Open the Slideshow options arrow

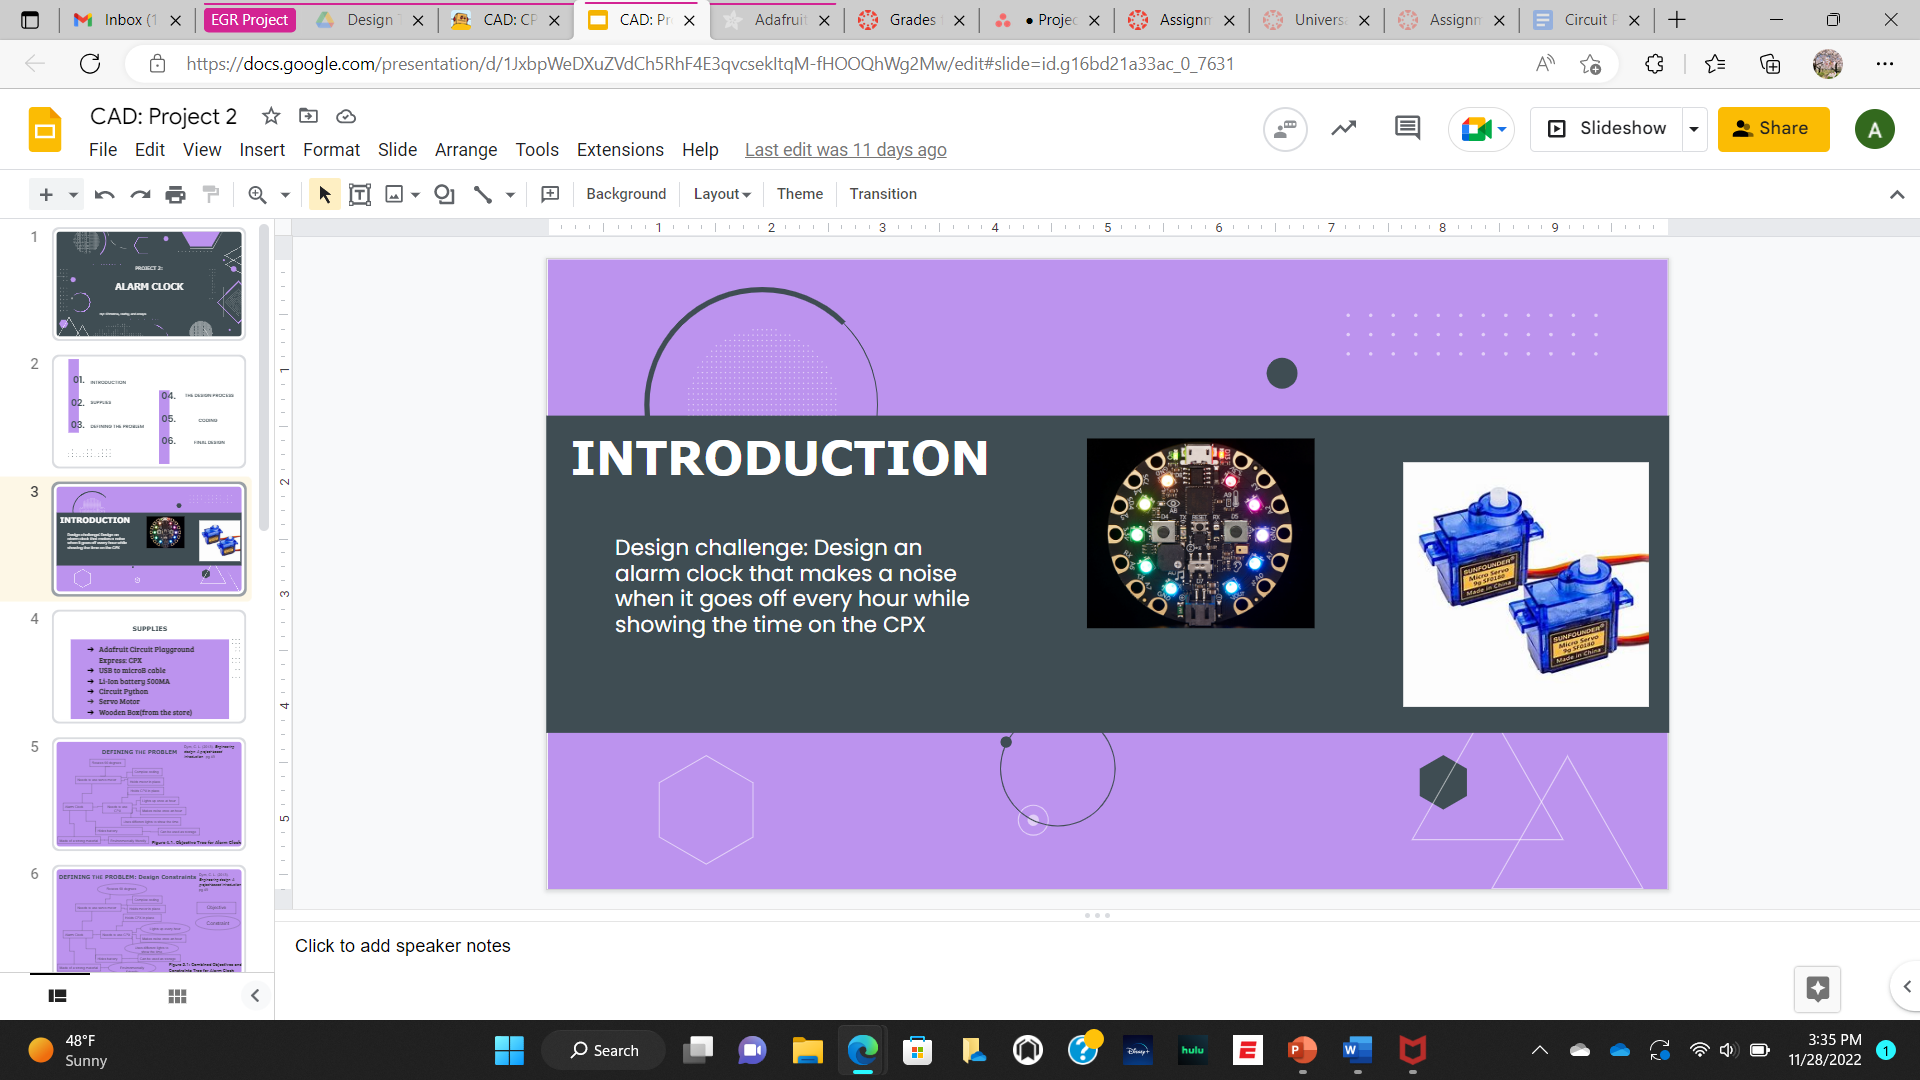point(1695,129)
